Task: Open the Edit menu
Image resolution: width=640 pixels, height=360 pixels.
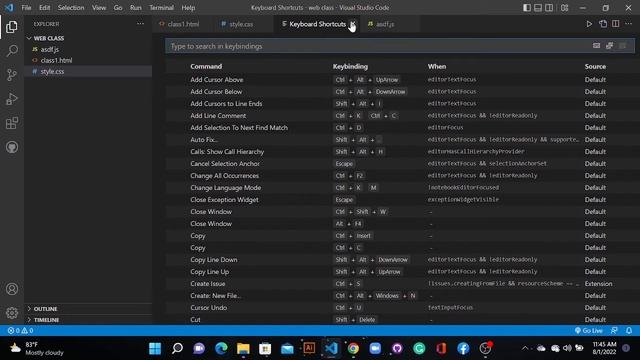Action: [x=44, y=8]
